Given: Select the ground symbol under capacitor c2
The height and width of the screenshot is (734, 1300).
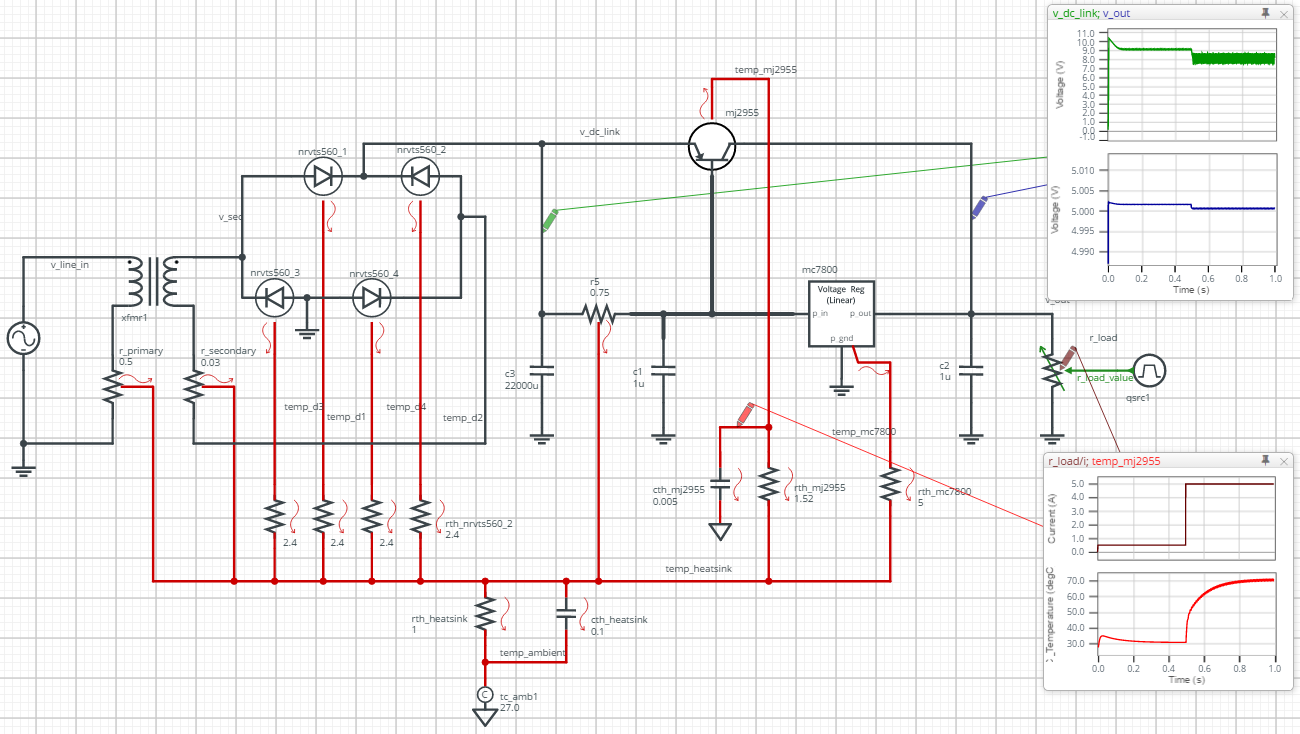Looking at the screenshot, I should tap(969, 437).
